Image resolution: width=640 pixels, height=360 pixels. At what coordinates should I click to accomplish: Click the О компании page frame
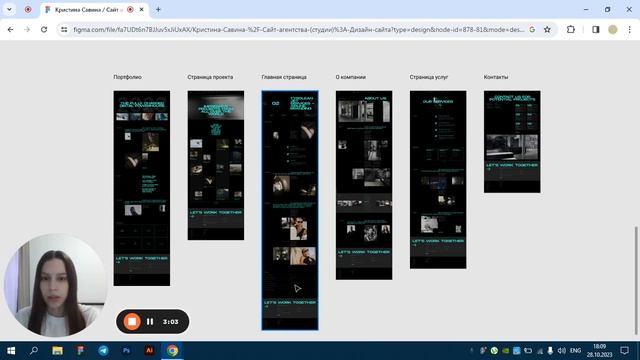pos(364,185)
